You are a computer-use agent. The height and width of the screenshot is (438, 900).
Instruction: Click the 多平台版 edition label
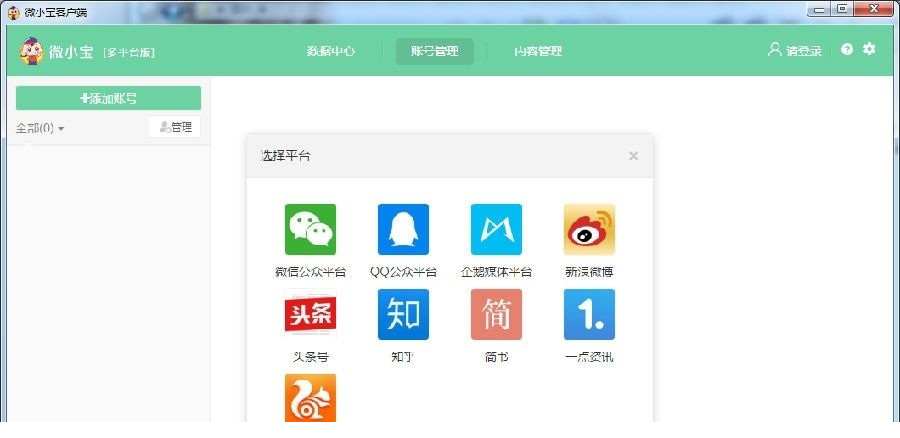(129, 52)
